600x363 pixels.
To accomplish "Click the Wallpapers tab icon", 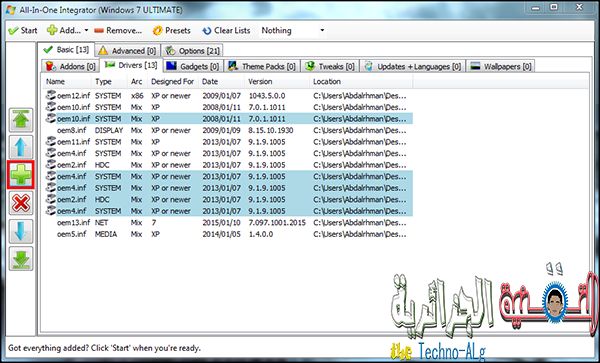I will (x=475, y=66).
